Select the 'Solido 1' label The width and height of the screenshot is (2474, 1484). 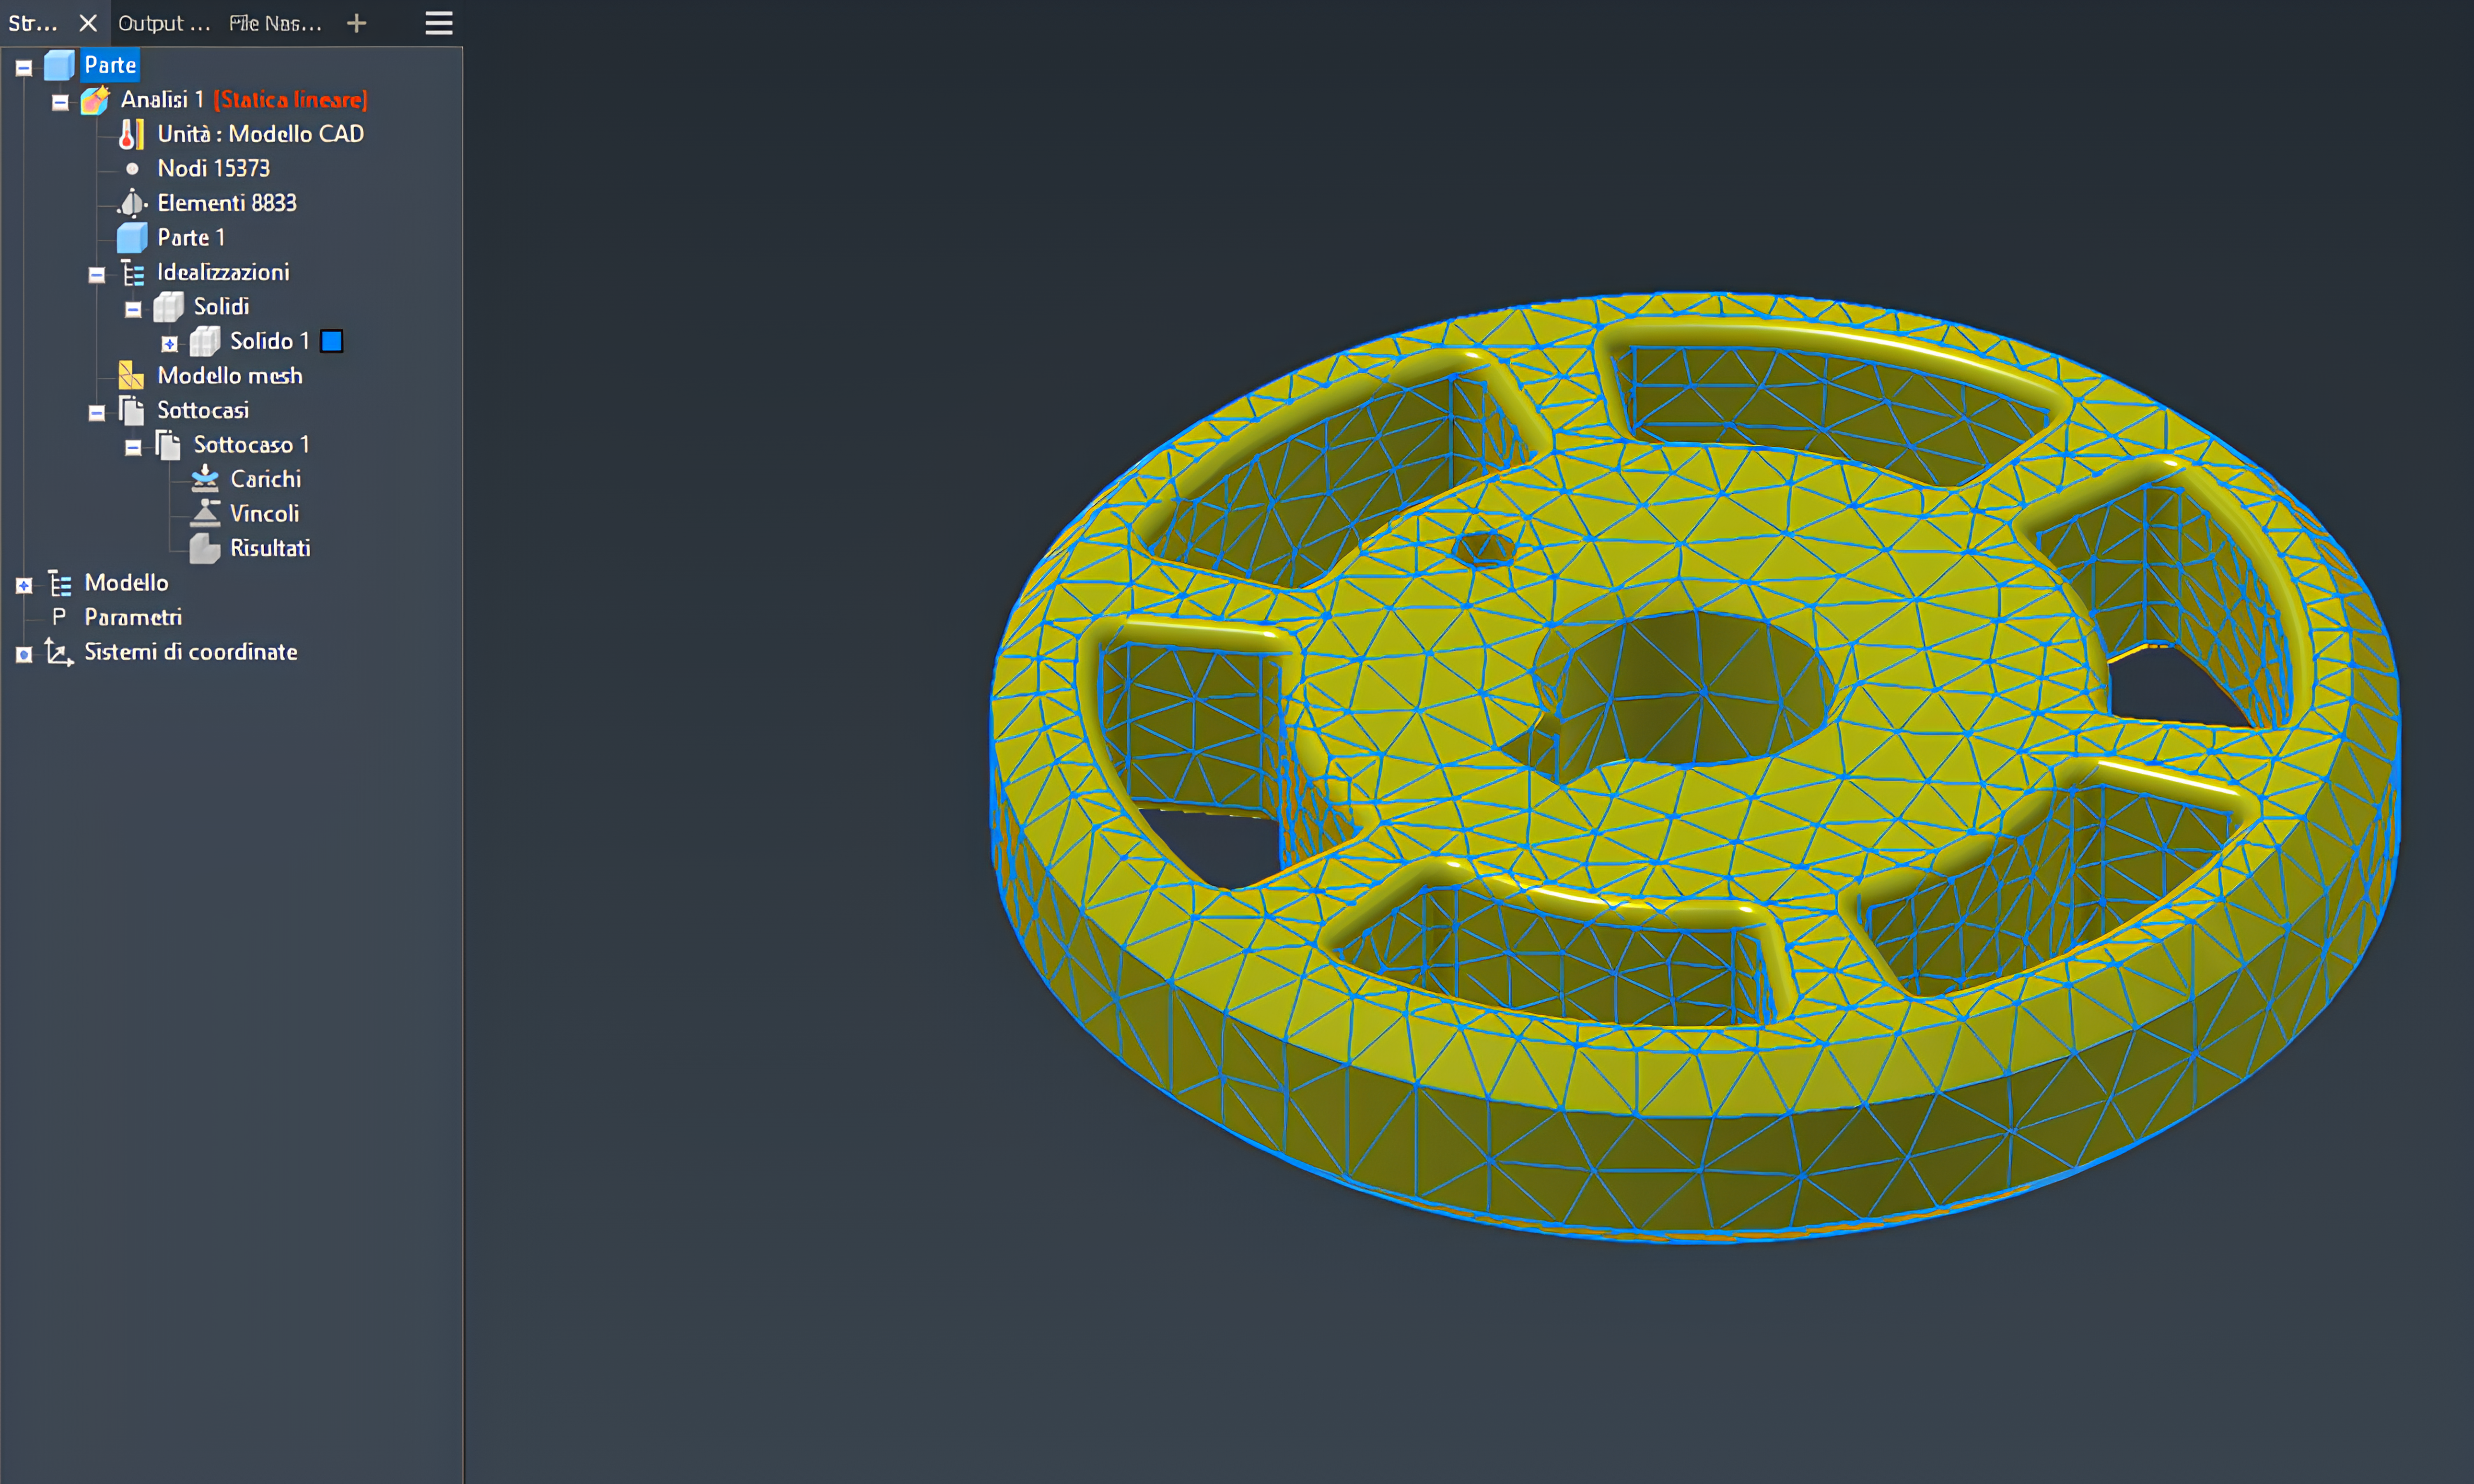(x=269, y=342)
